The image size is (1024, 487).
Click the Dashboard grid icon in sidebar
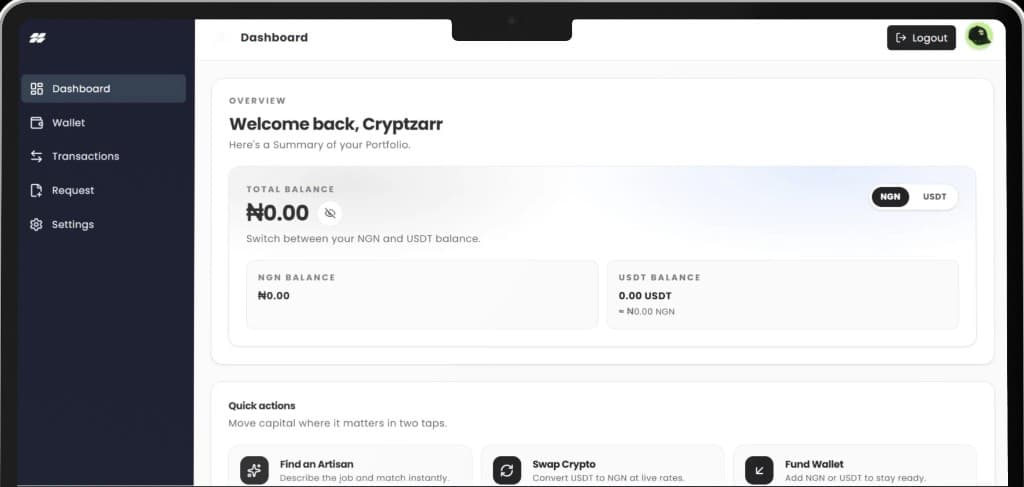click(x=37, y=89)
